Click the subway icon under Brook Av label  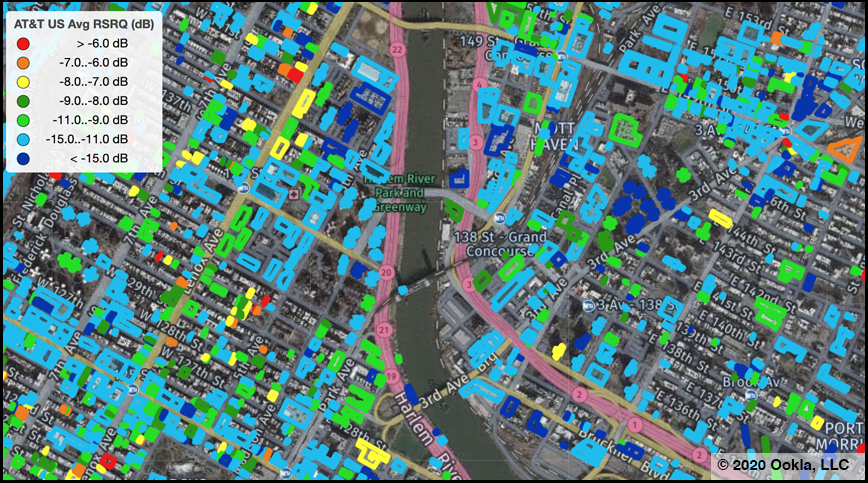(x=751, y=395)
